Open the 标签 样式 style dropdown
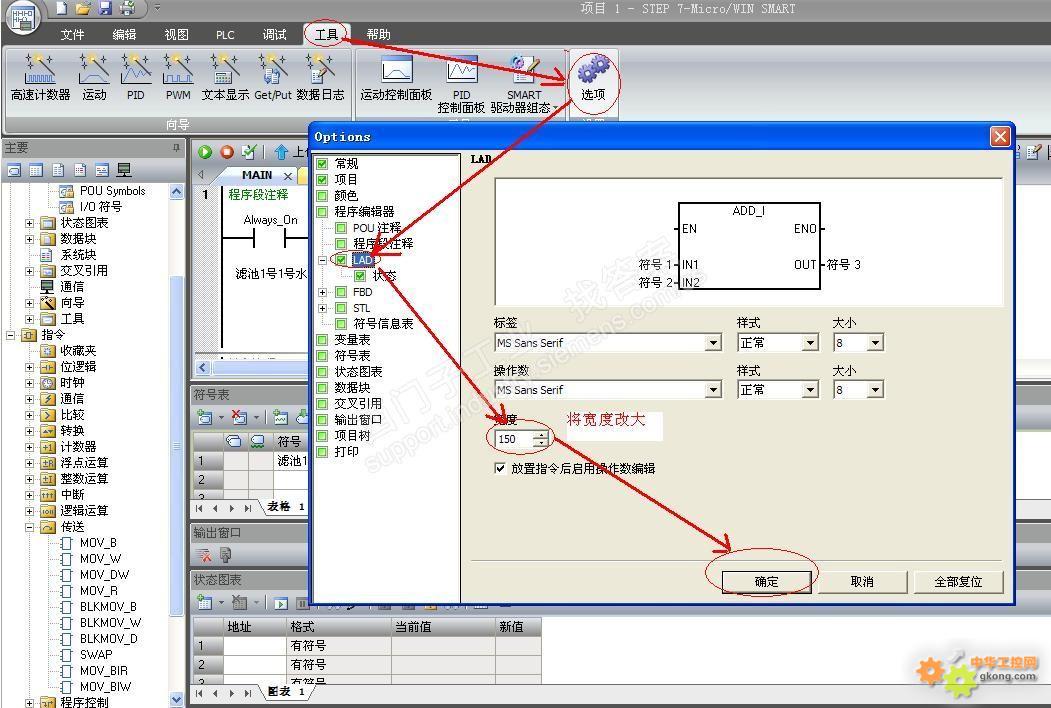The image size is (1051, 708). (810, 343)
